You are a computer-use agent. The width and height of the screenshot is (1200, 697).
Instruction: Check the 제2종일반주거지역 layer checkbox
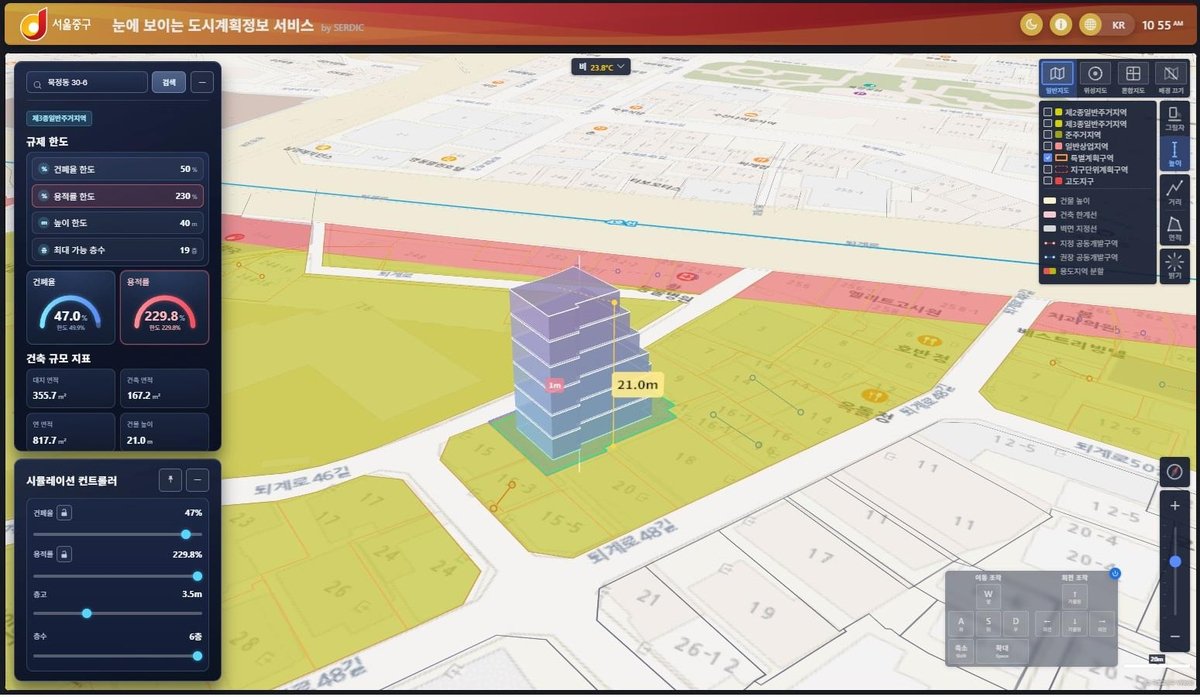[x=1047, y=111]
